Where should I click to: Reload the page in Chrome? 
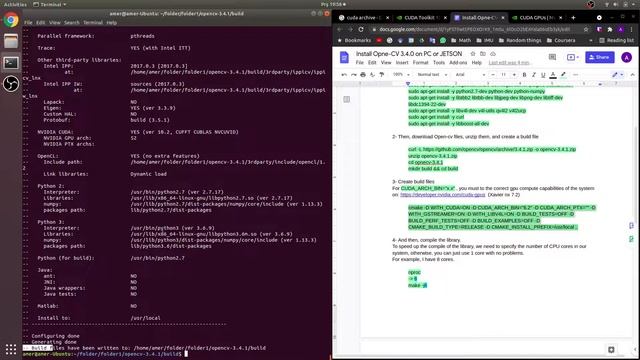361,29
